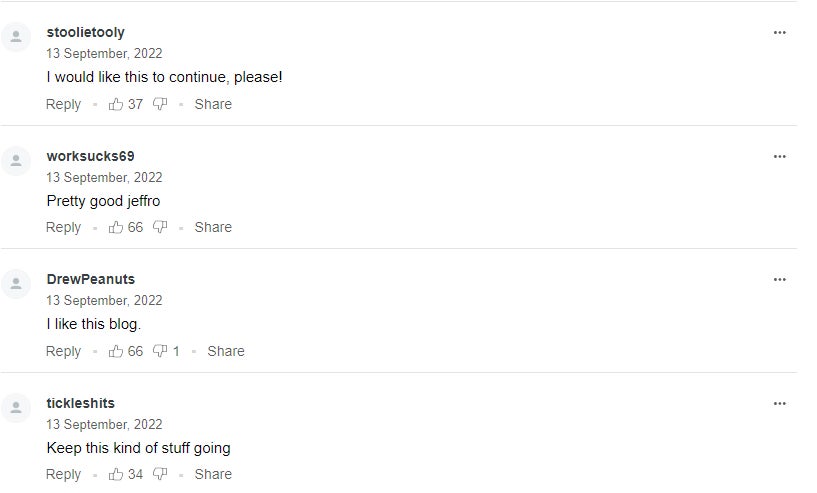Open three-dot menu on worksucks69's comment
The height and width of the screenshot is (493, 817).
pos(779,156)
